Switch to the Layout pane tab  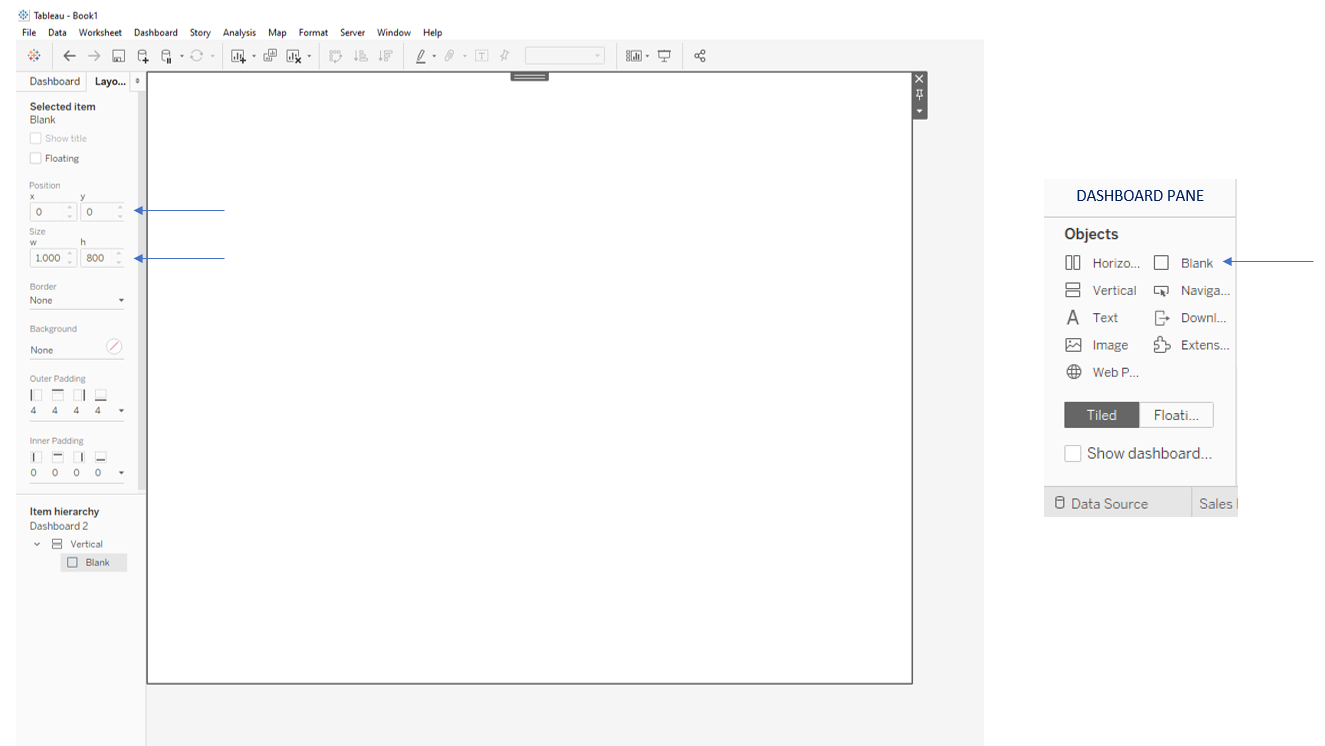click(x=110, y=82)
